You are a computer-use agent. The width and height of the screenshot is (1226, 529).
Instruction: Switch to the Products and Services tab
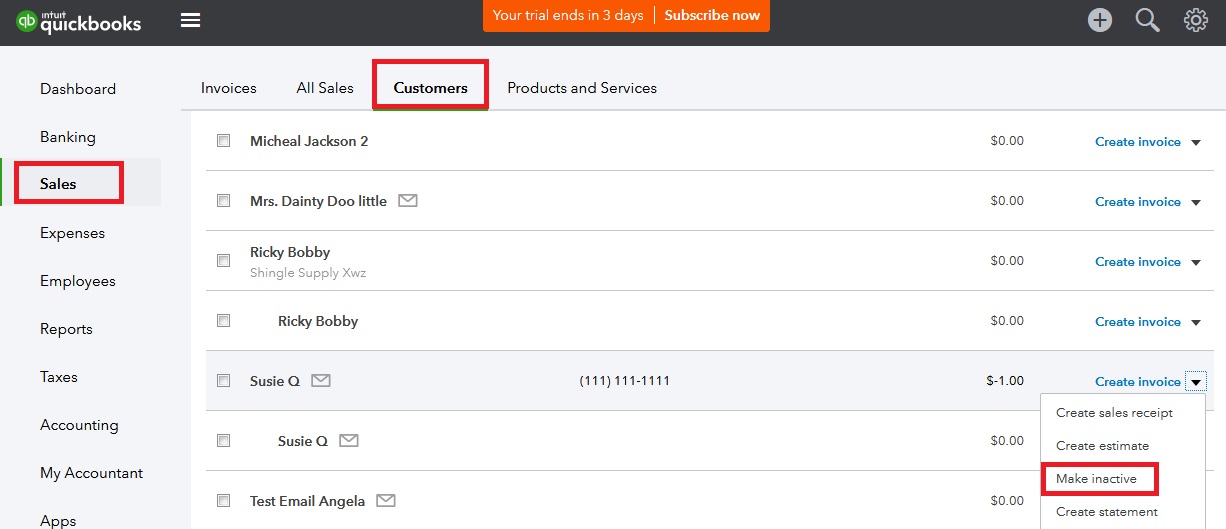pyautogui.click(x=582, y=88)
